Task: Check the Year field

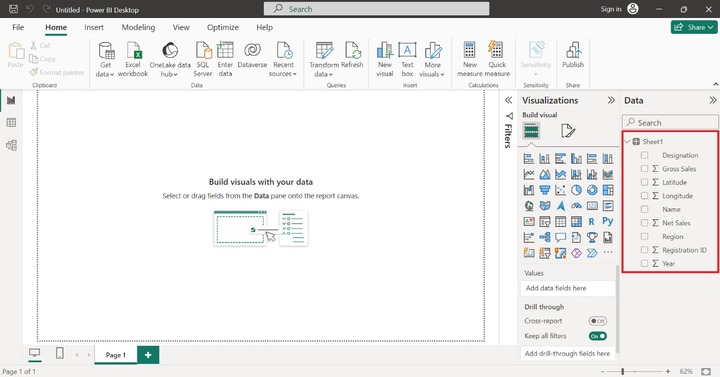Action: click(x=644, y=264)
